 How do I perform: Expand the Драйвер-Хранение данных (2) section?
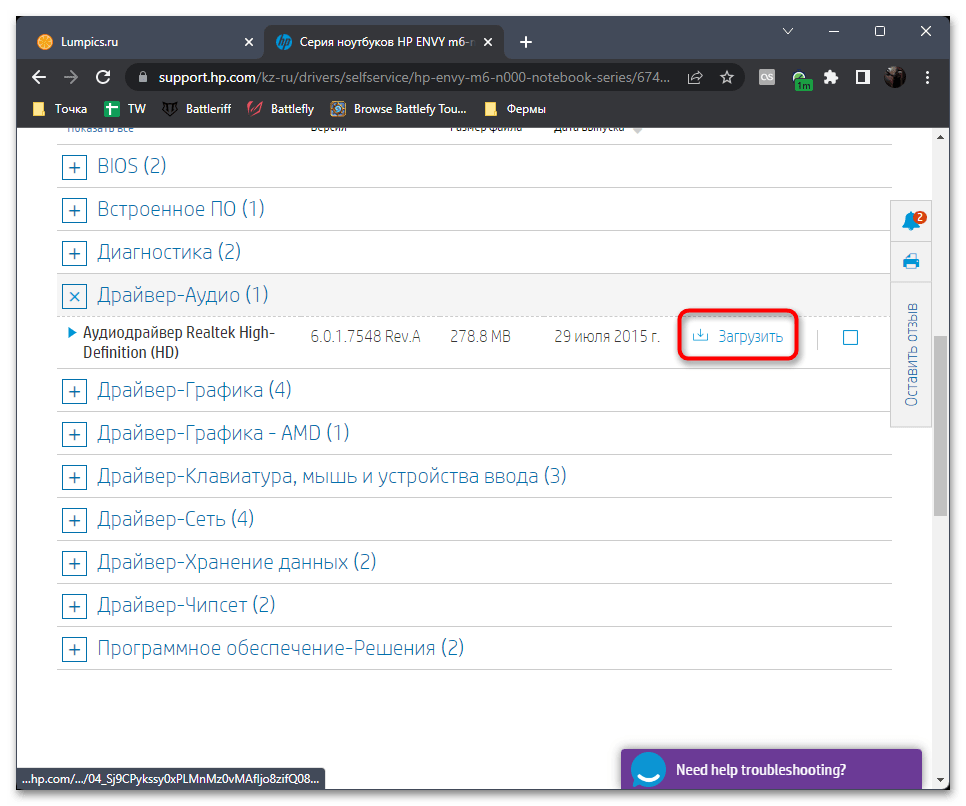click(74, 563)
